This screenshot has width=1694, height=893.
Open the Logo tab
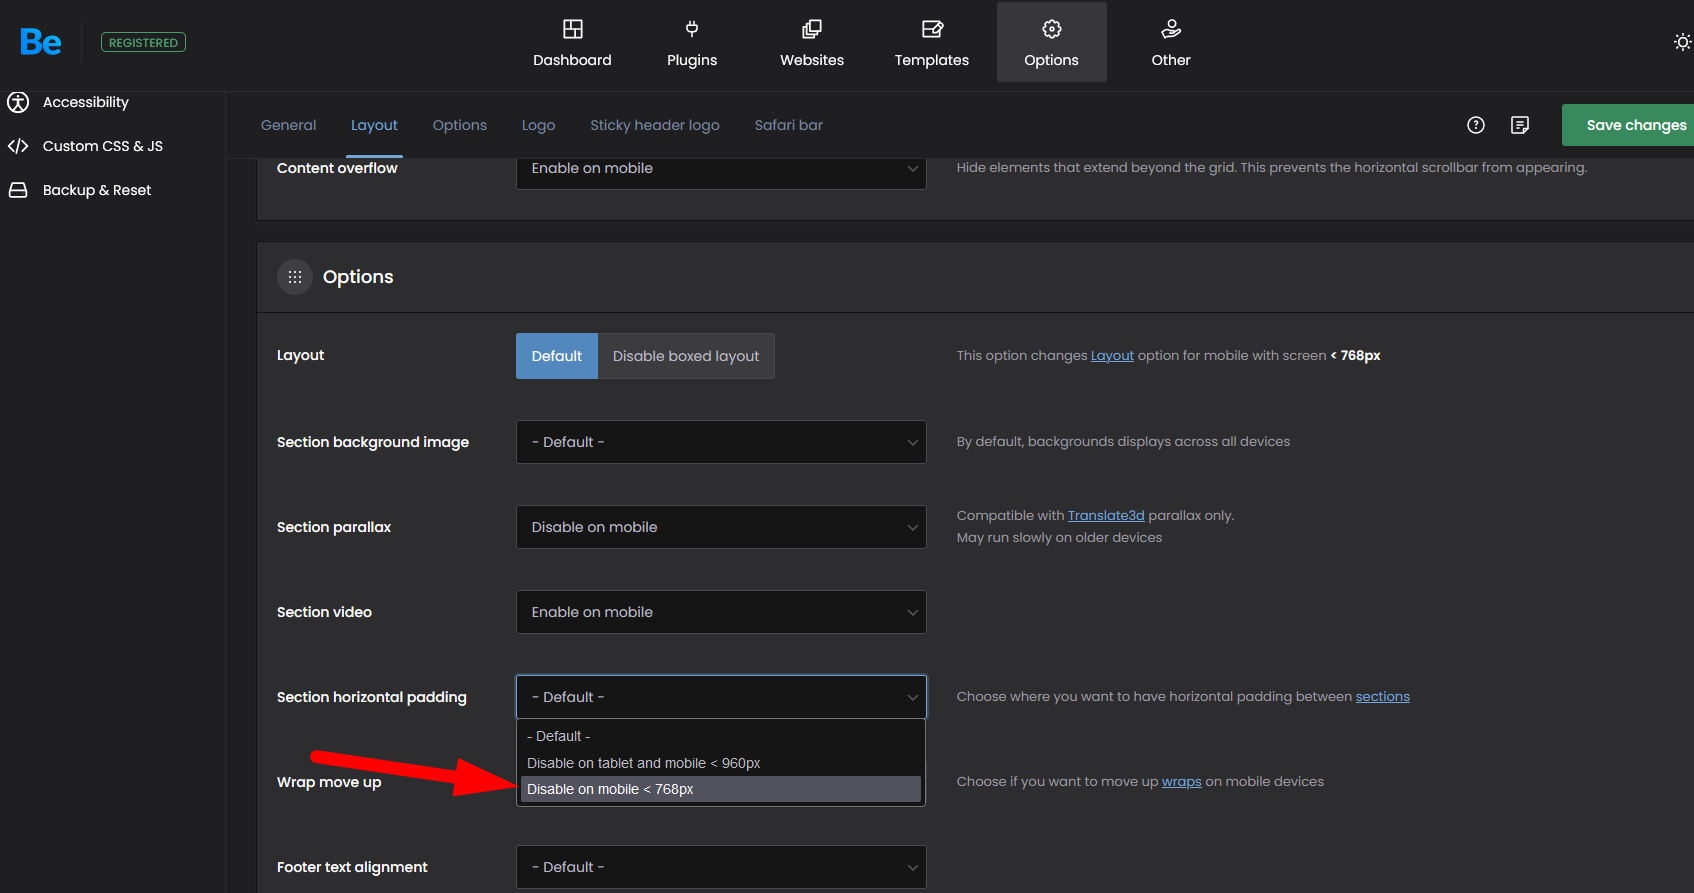(538, 125)
